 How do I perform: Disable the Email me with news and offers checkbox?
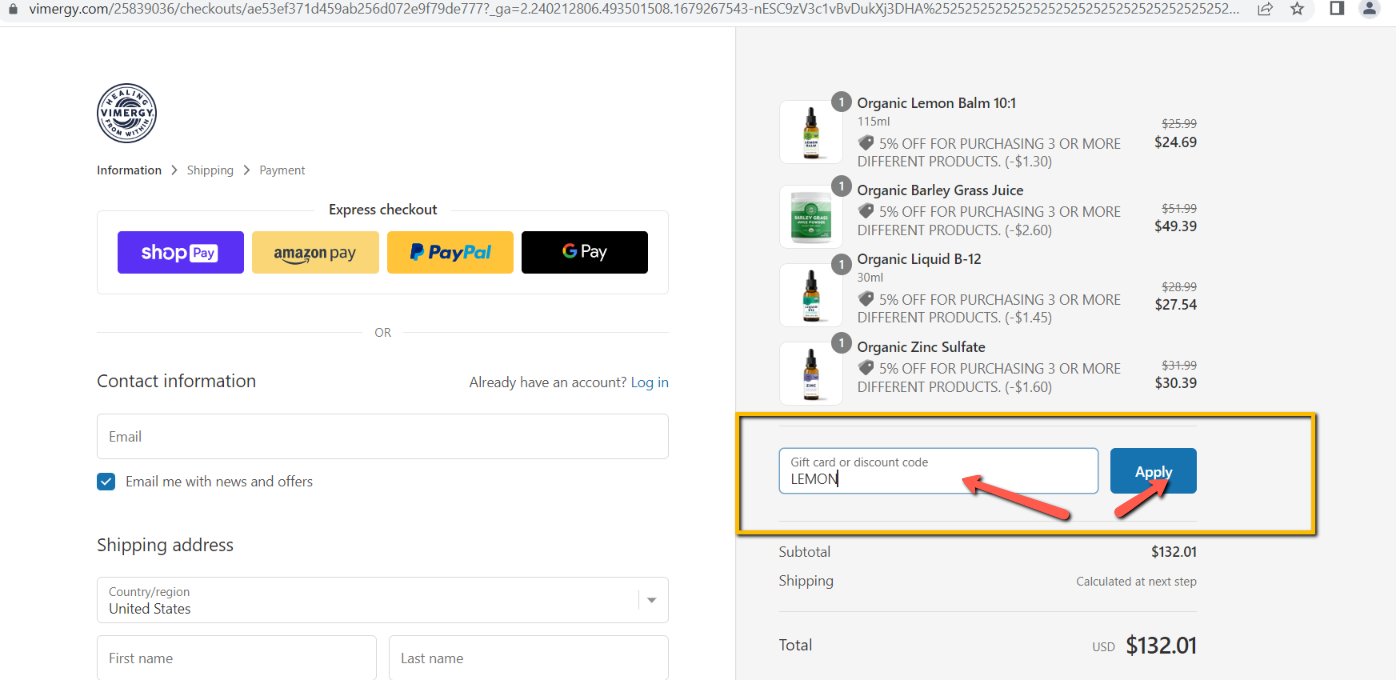coord(106,481)
